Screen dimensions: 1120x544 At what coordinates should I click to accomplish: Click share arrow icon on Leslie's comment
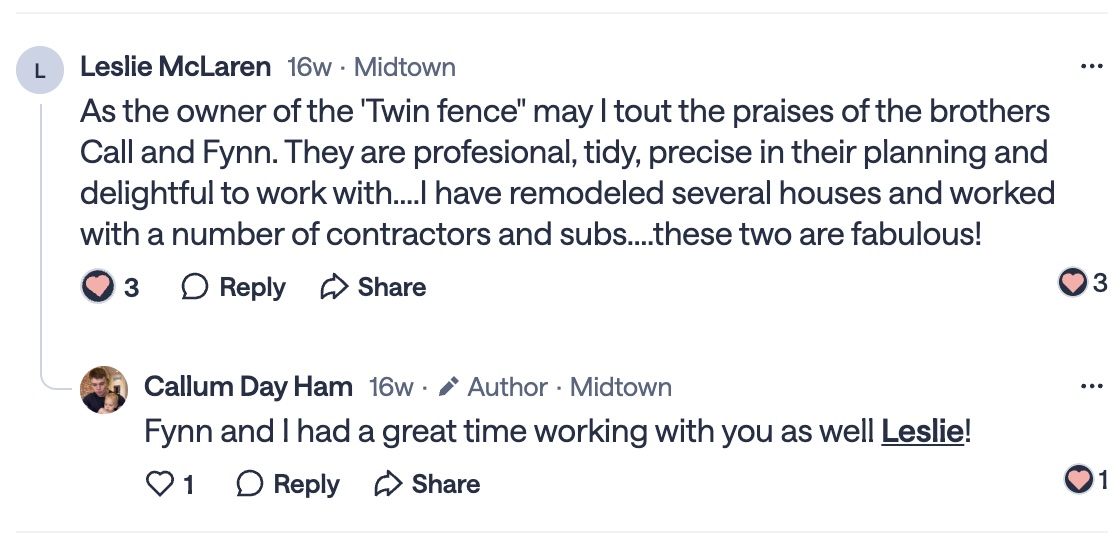point(333,287)
